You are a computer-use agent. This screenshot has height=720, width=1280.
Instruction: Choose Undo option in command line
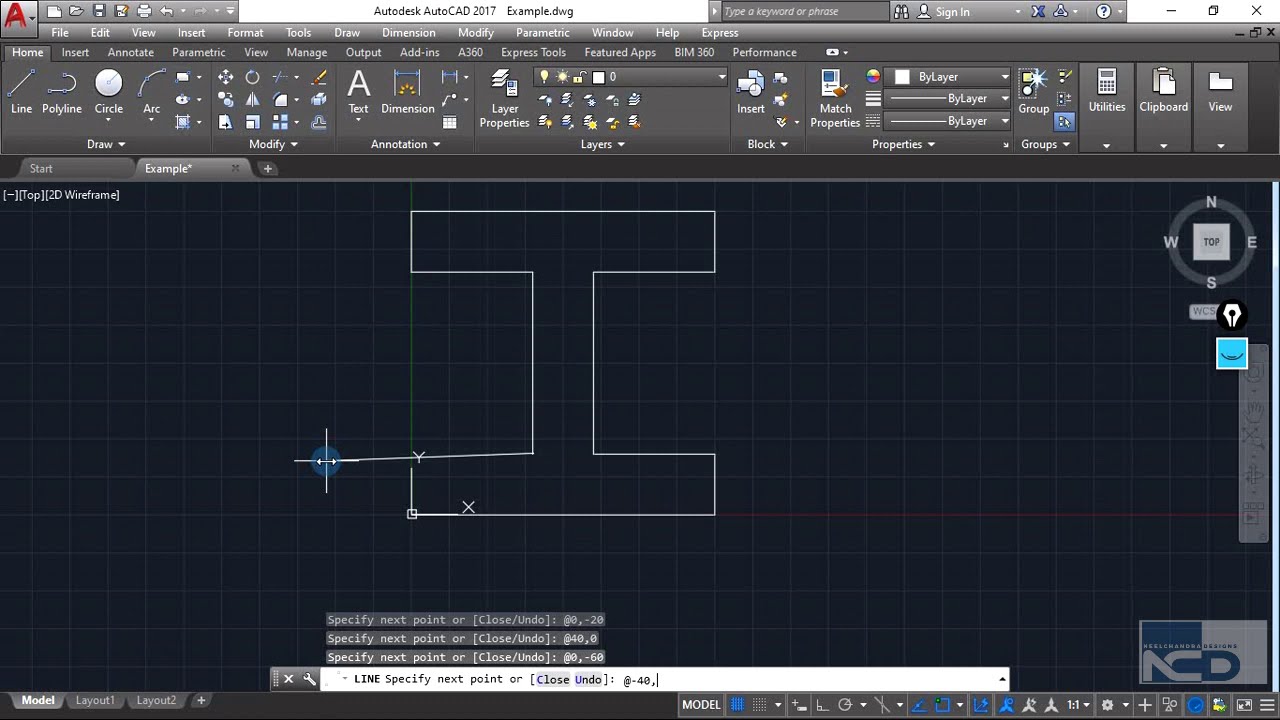click(x=588, y=680)
